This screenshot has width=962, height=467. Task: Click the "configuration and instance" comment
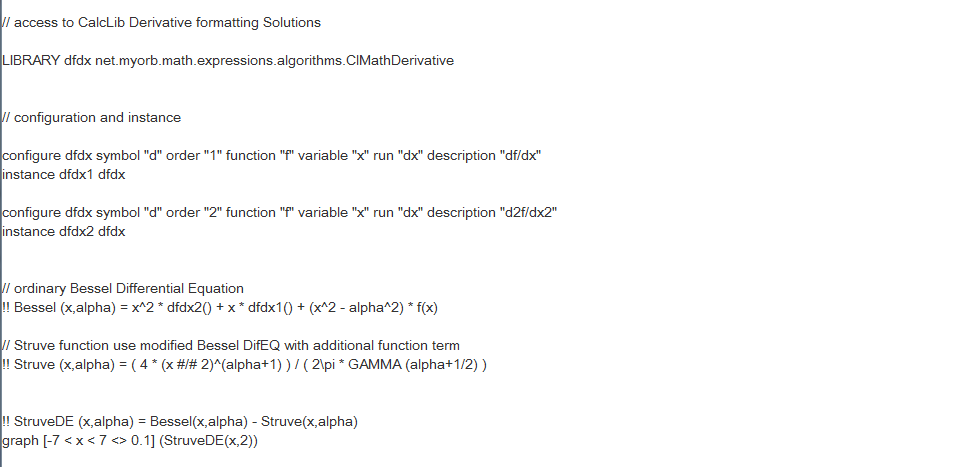[x=91, y=118]
